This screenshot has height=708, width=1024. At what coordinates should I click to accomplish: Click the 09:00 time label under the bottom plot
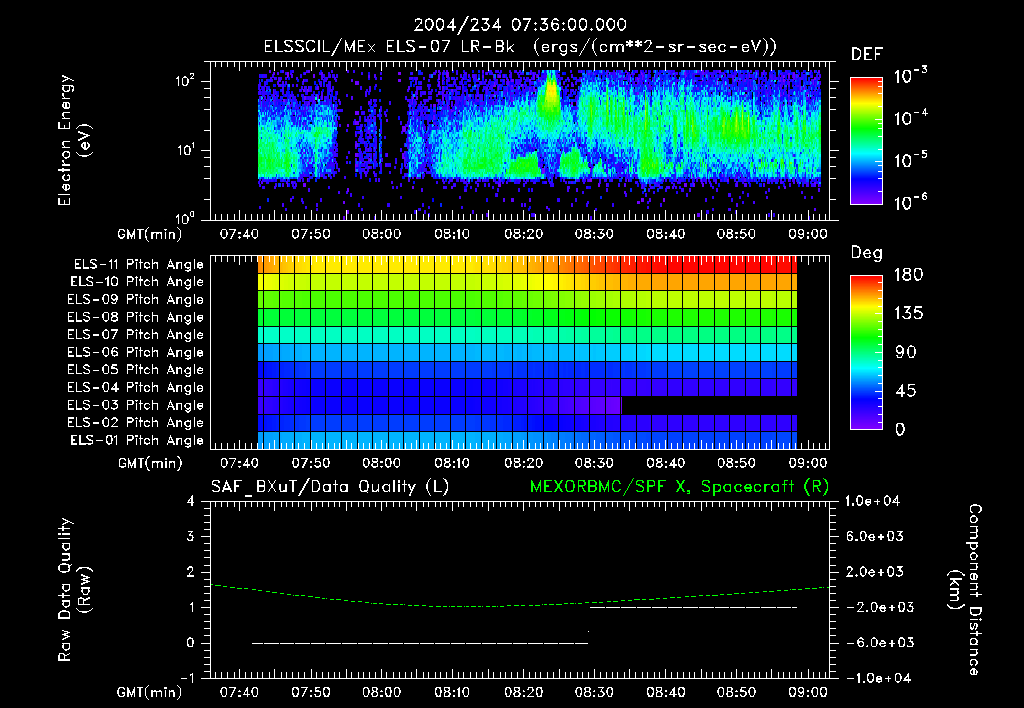point(808,692)
